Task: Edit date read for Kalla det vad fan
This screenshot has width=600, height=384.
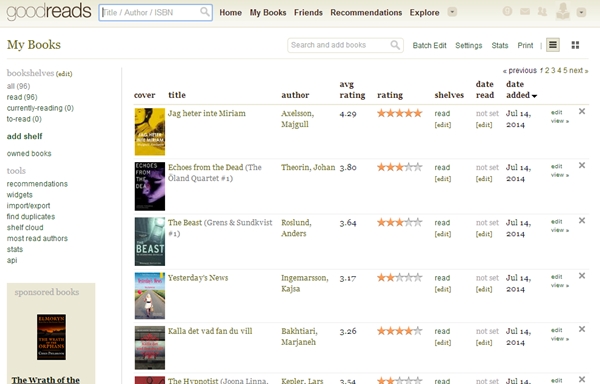Action: click(484, 343)
